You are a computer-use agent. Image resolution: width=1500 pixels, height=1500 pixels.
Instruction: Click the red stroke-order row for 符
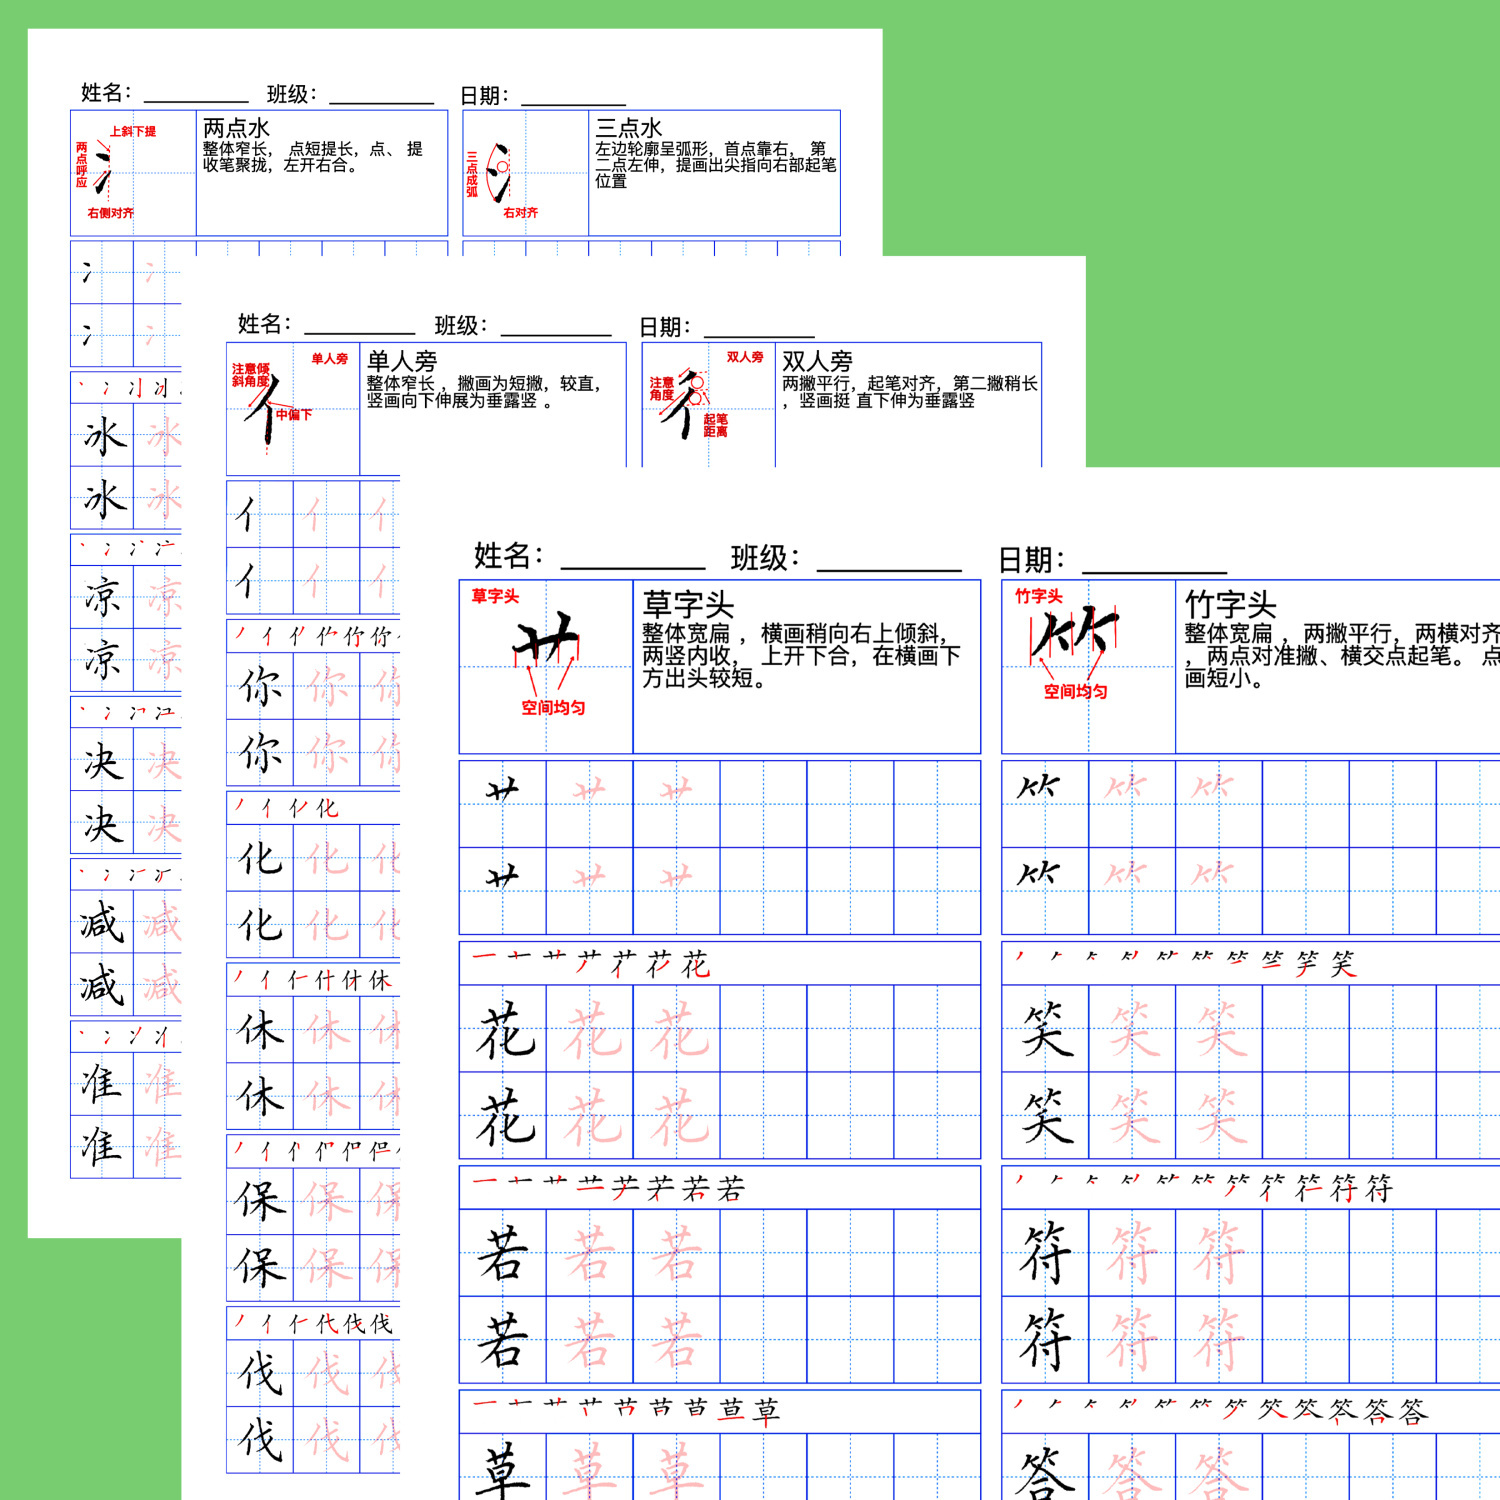[x=1251, y=1188]
